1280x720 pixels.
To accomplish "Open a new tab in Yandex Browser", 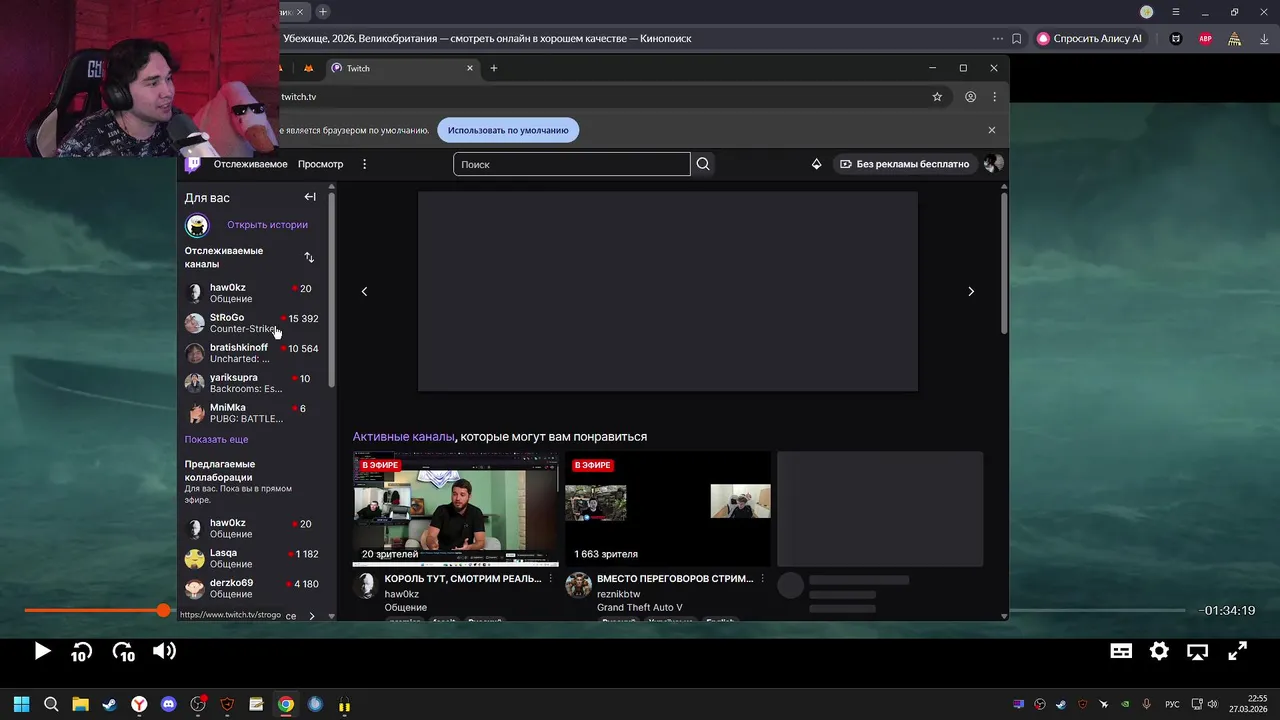I will coord(323,12).
